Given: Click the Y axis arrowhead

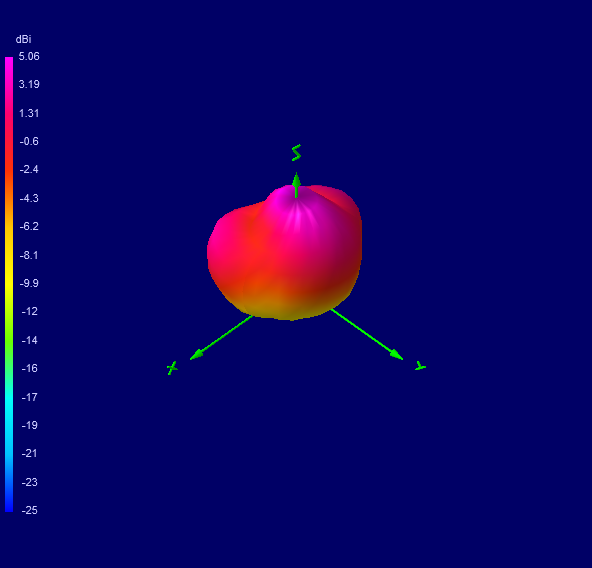Looking at the screenshot, I should pyautogui.click(x=396, y=355).
